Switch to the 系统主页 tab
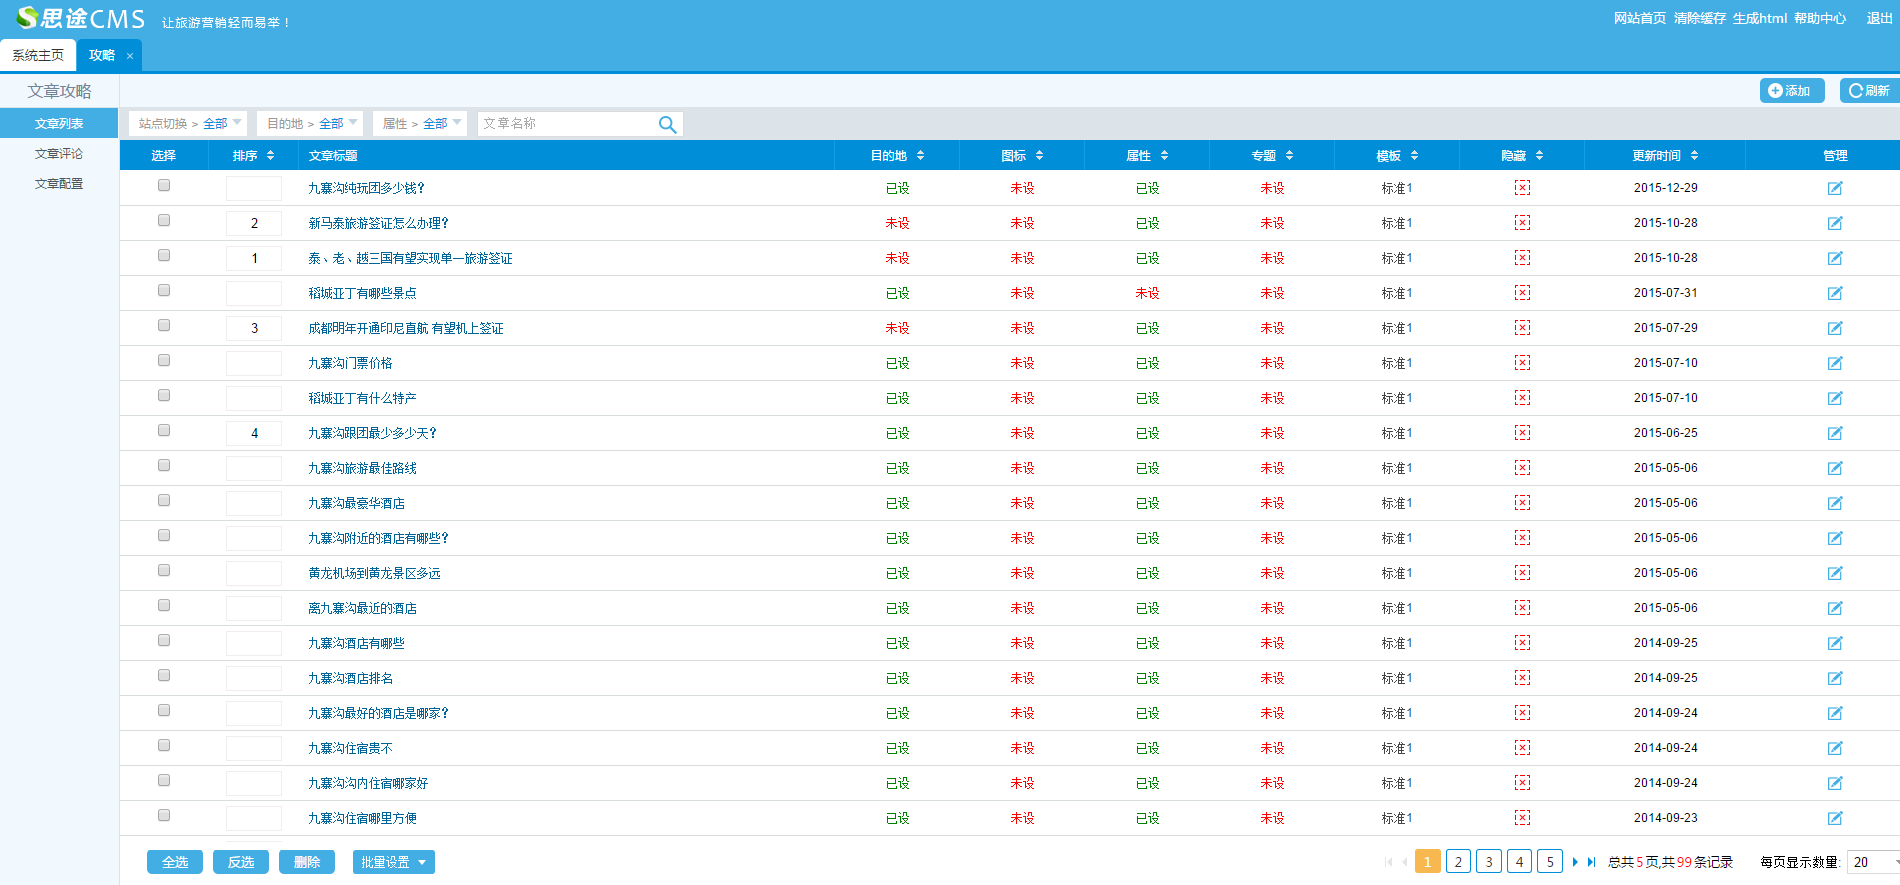 coord(38,56)
